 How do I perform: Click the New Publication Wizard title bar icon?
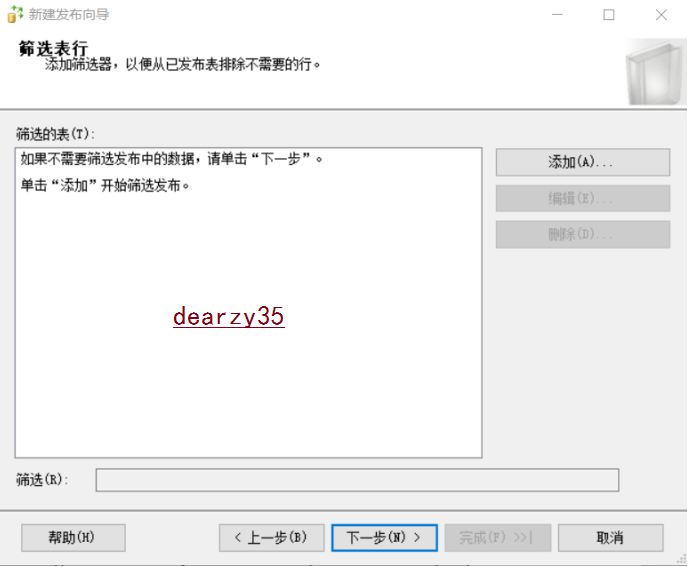click(14, 15)
